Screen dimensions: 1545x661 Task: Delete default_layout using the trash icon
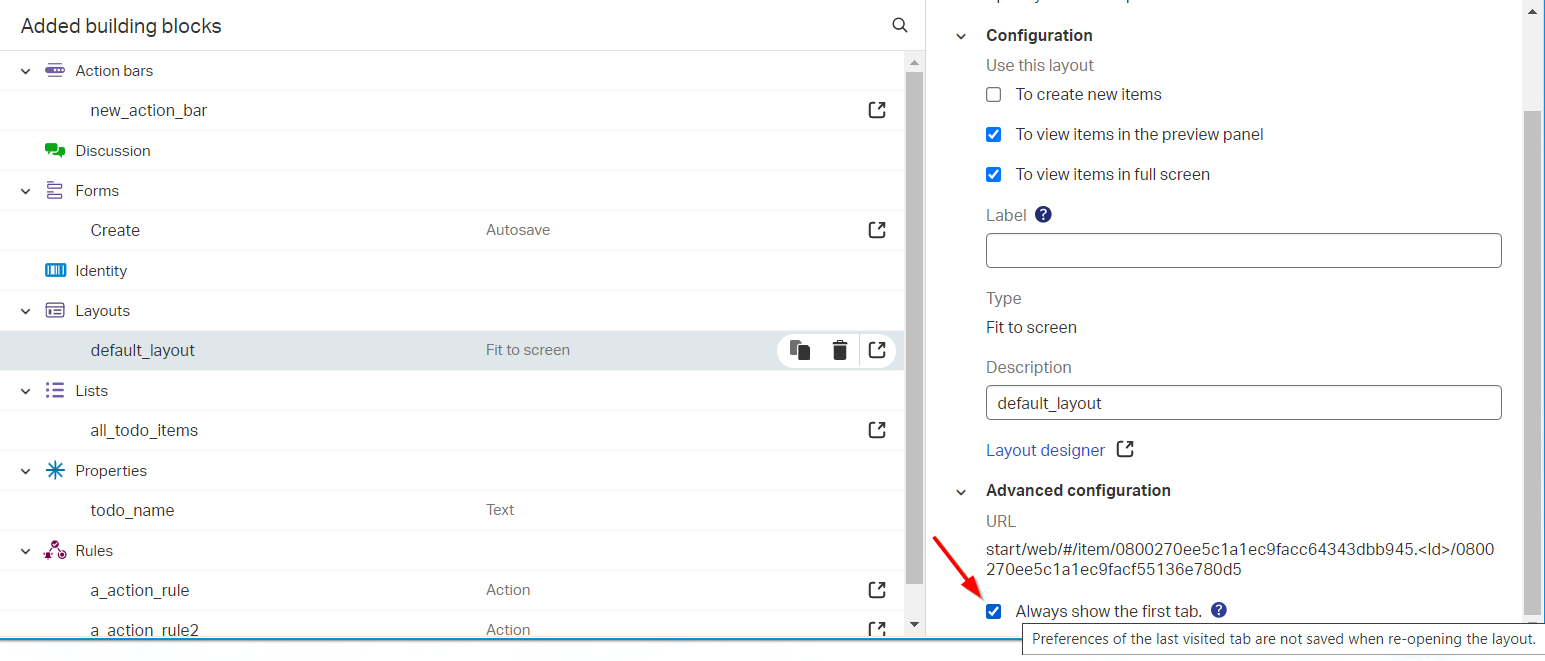840,350
